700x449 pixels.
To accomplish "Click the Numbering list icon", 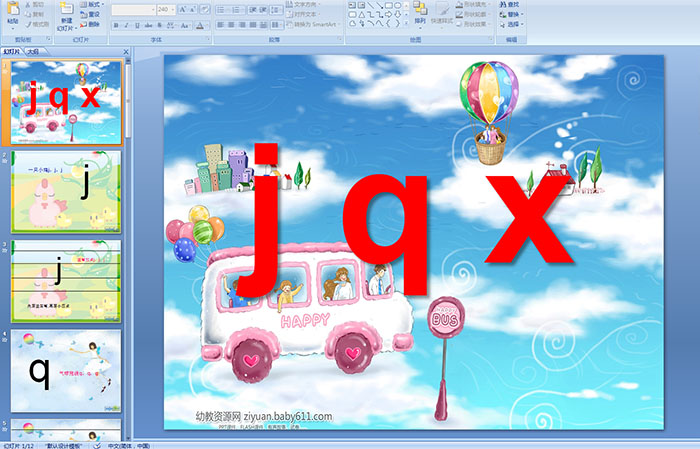I will tap(236, 9).
